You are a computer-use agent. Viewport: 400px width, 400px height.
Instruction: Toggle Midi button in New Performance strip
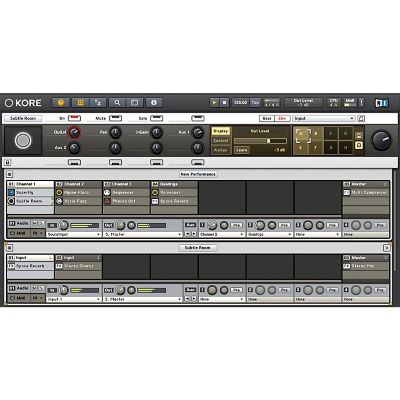tap(18, 233)
